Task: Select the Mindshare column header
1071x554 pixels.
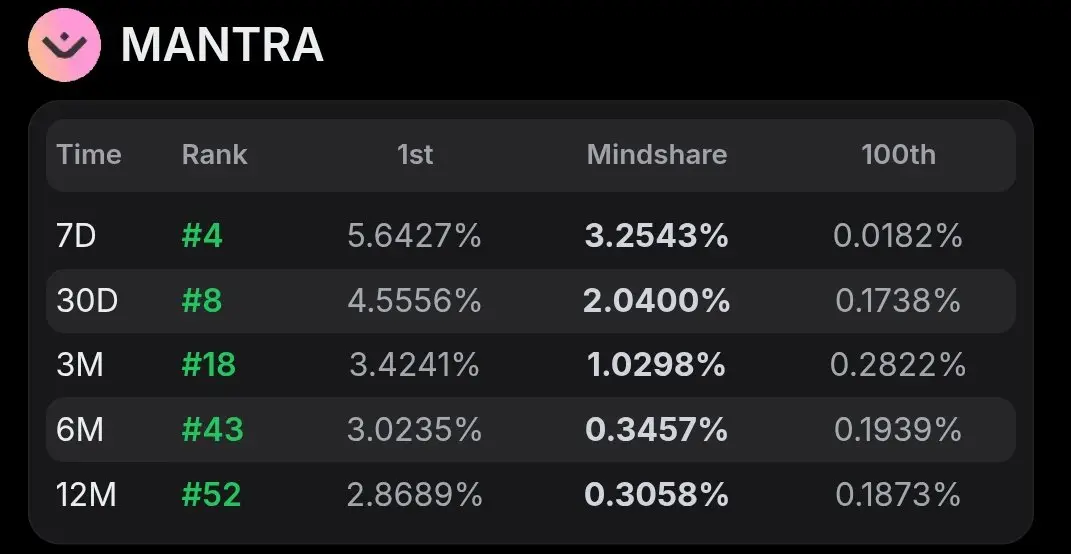Action: 656,154
